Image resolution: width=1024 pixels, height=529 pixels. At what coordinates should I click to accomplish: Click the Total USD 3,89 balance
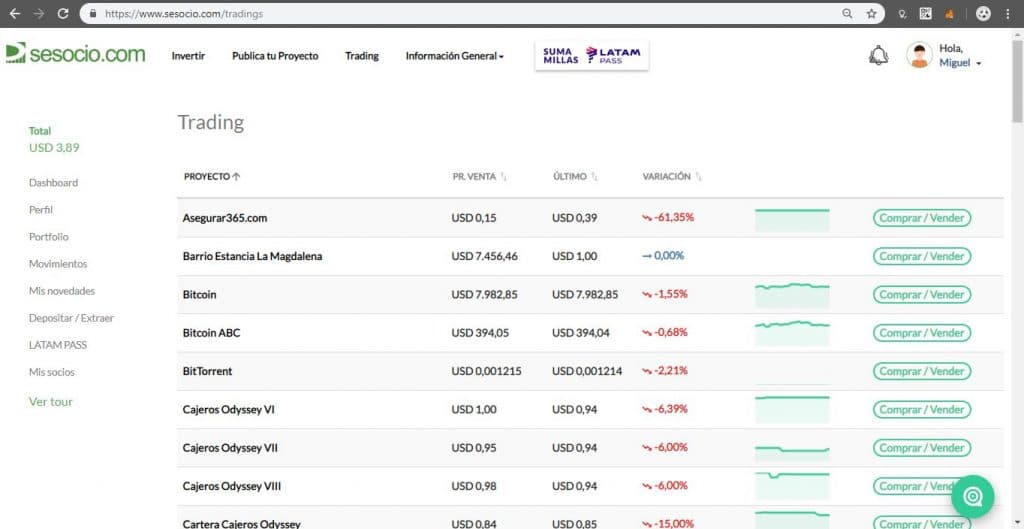click(x=54, y=140)
